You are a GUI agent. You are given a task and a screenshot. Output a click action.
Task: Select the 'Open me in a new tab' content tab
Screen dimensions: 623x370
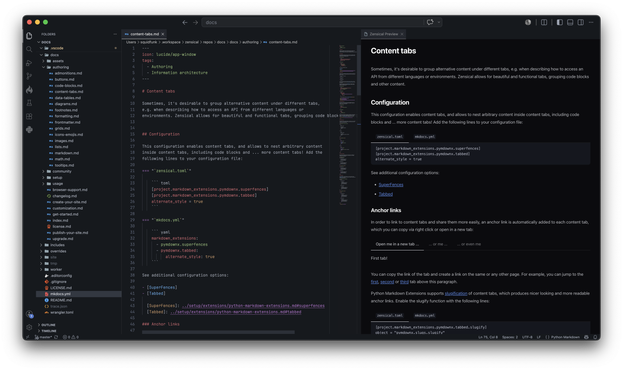click(x=397, y=244)
